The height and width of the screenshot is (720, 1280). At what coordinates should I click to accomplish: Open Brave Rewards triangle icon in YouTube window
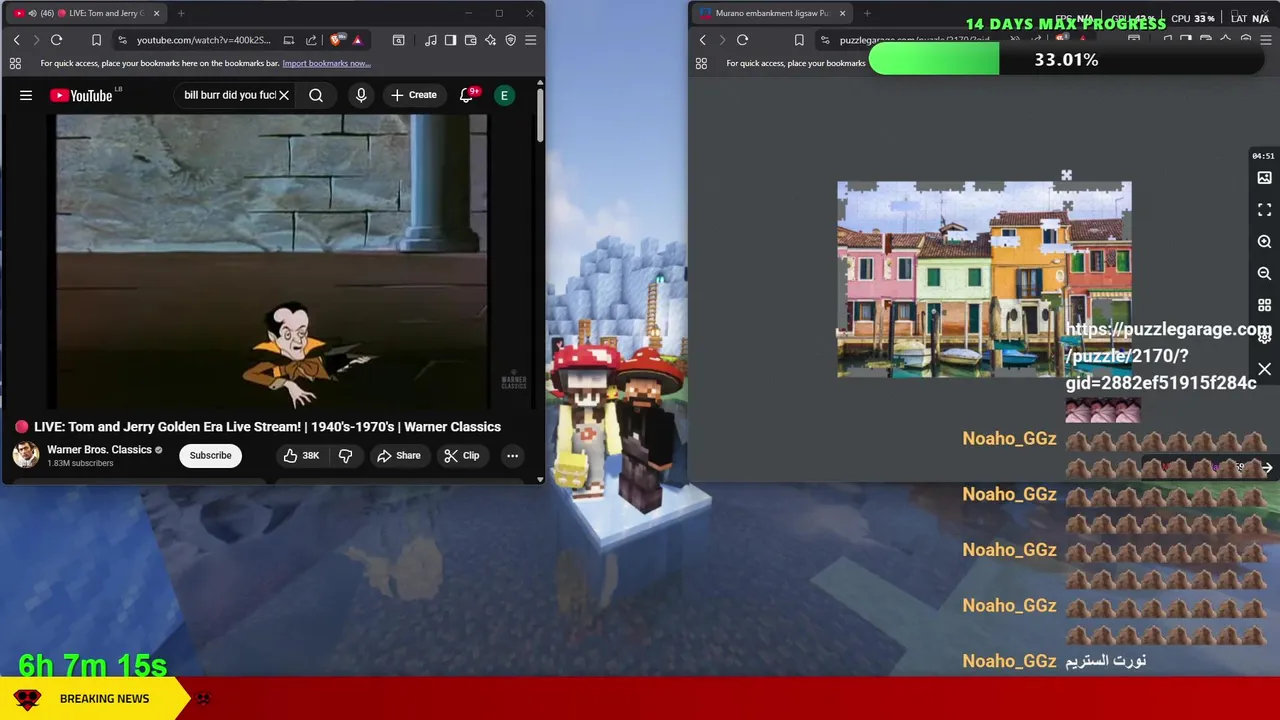click(357, 40)
